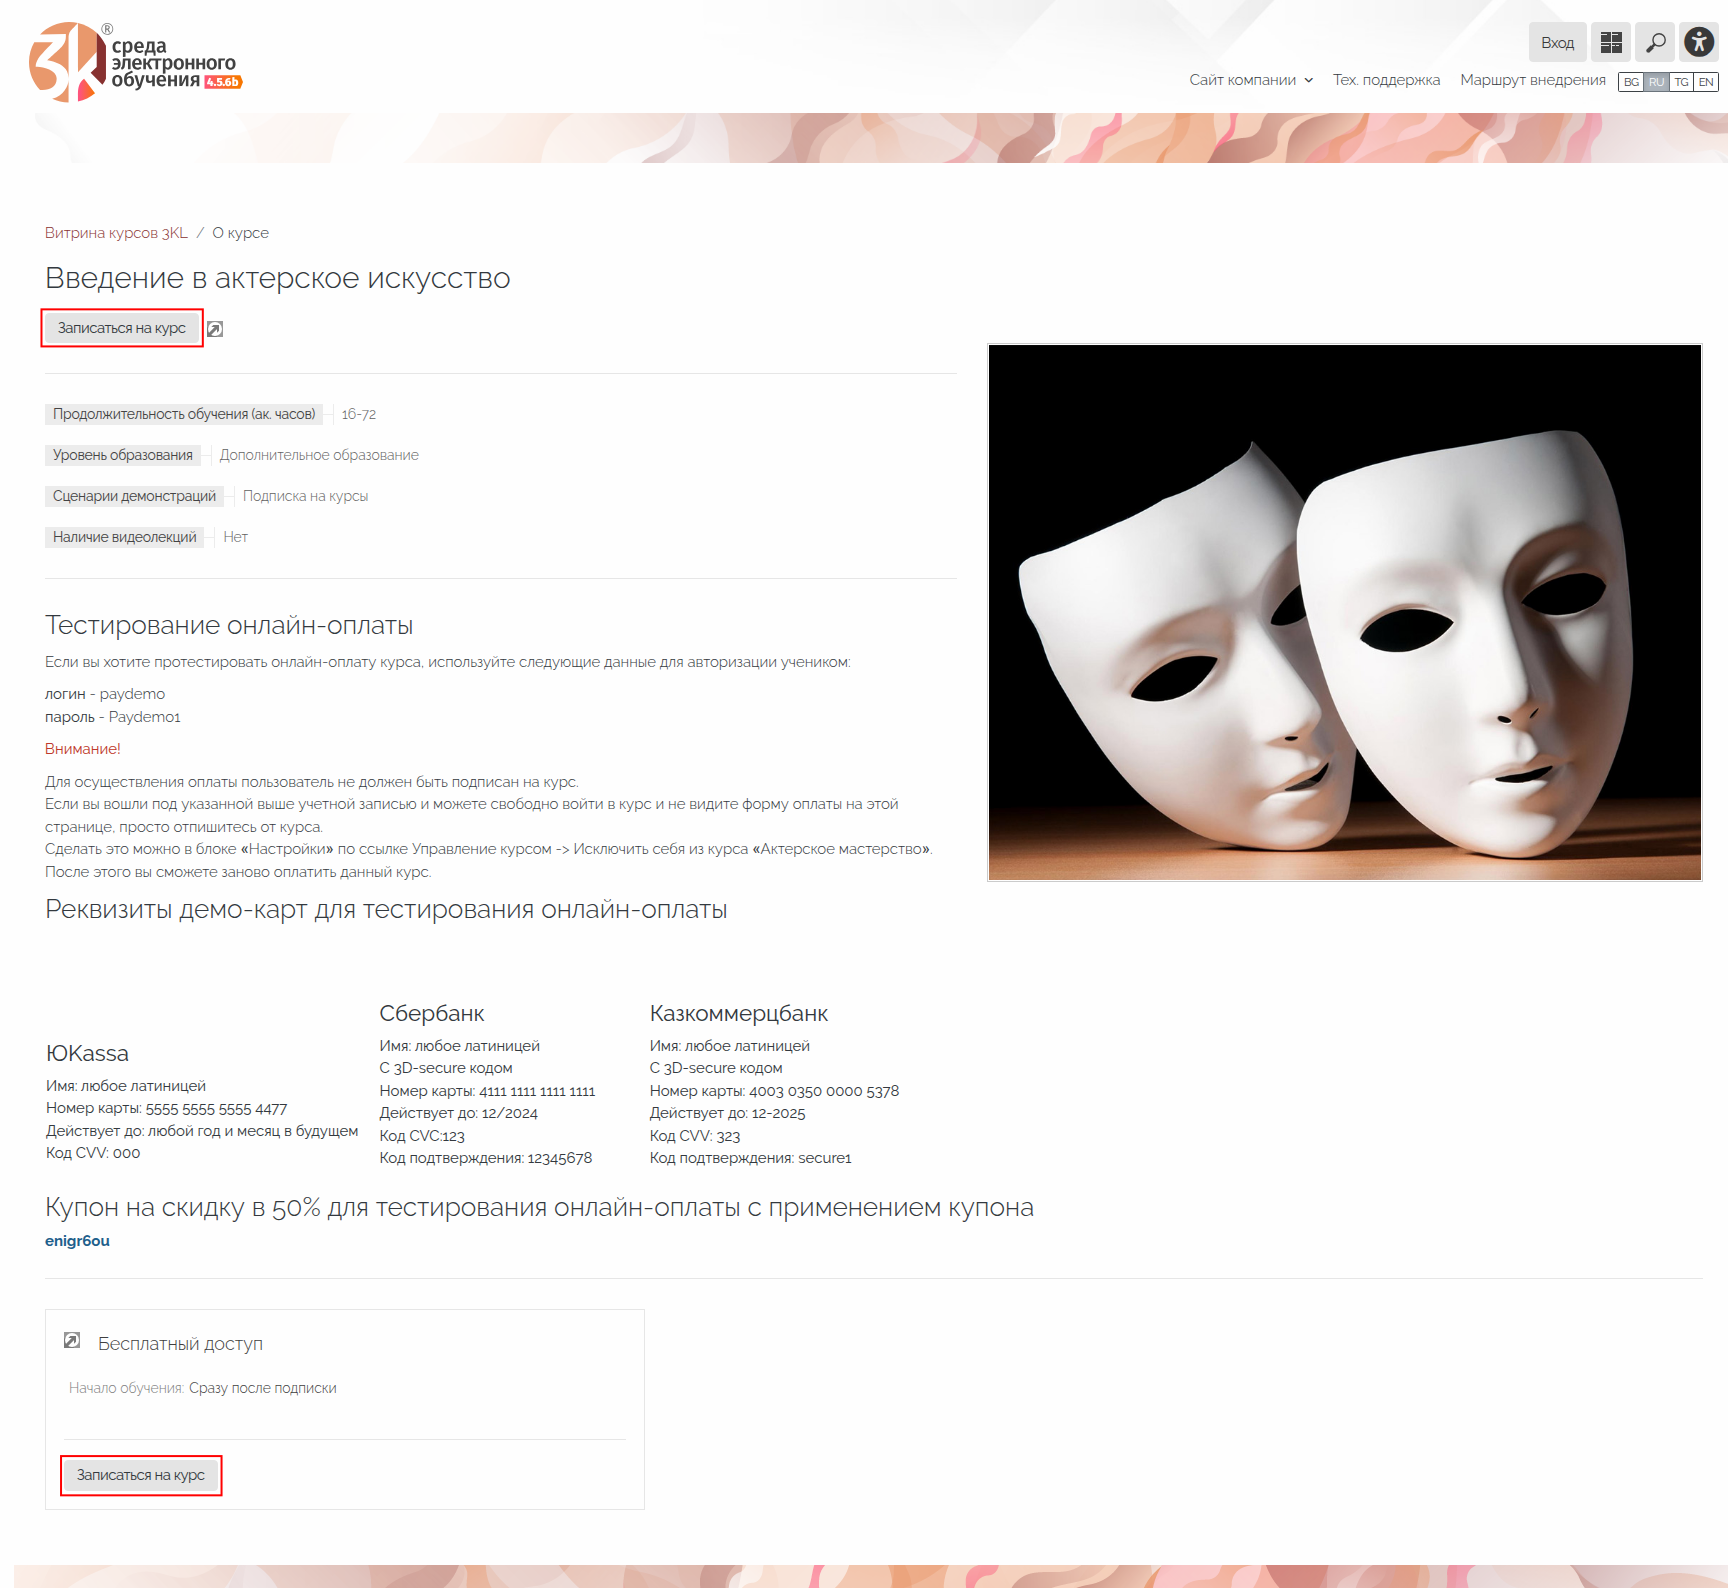Open Маршрут внедрения menu item
The height and width of the screenshot is (1588, 1728).
coord(1532,80)
